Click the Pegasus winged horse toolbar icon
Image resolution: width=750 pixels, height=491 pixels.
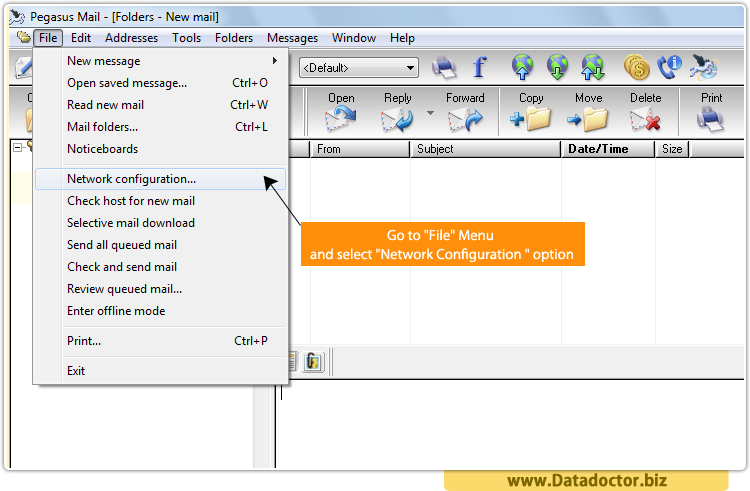coord(703,67)
